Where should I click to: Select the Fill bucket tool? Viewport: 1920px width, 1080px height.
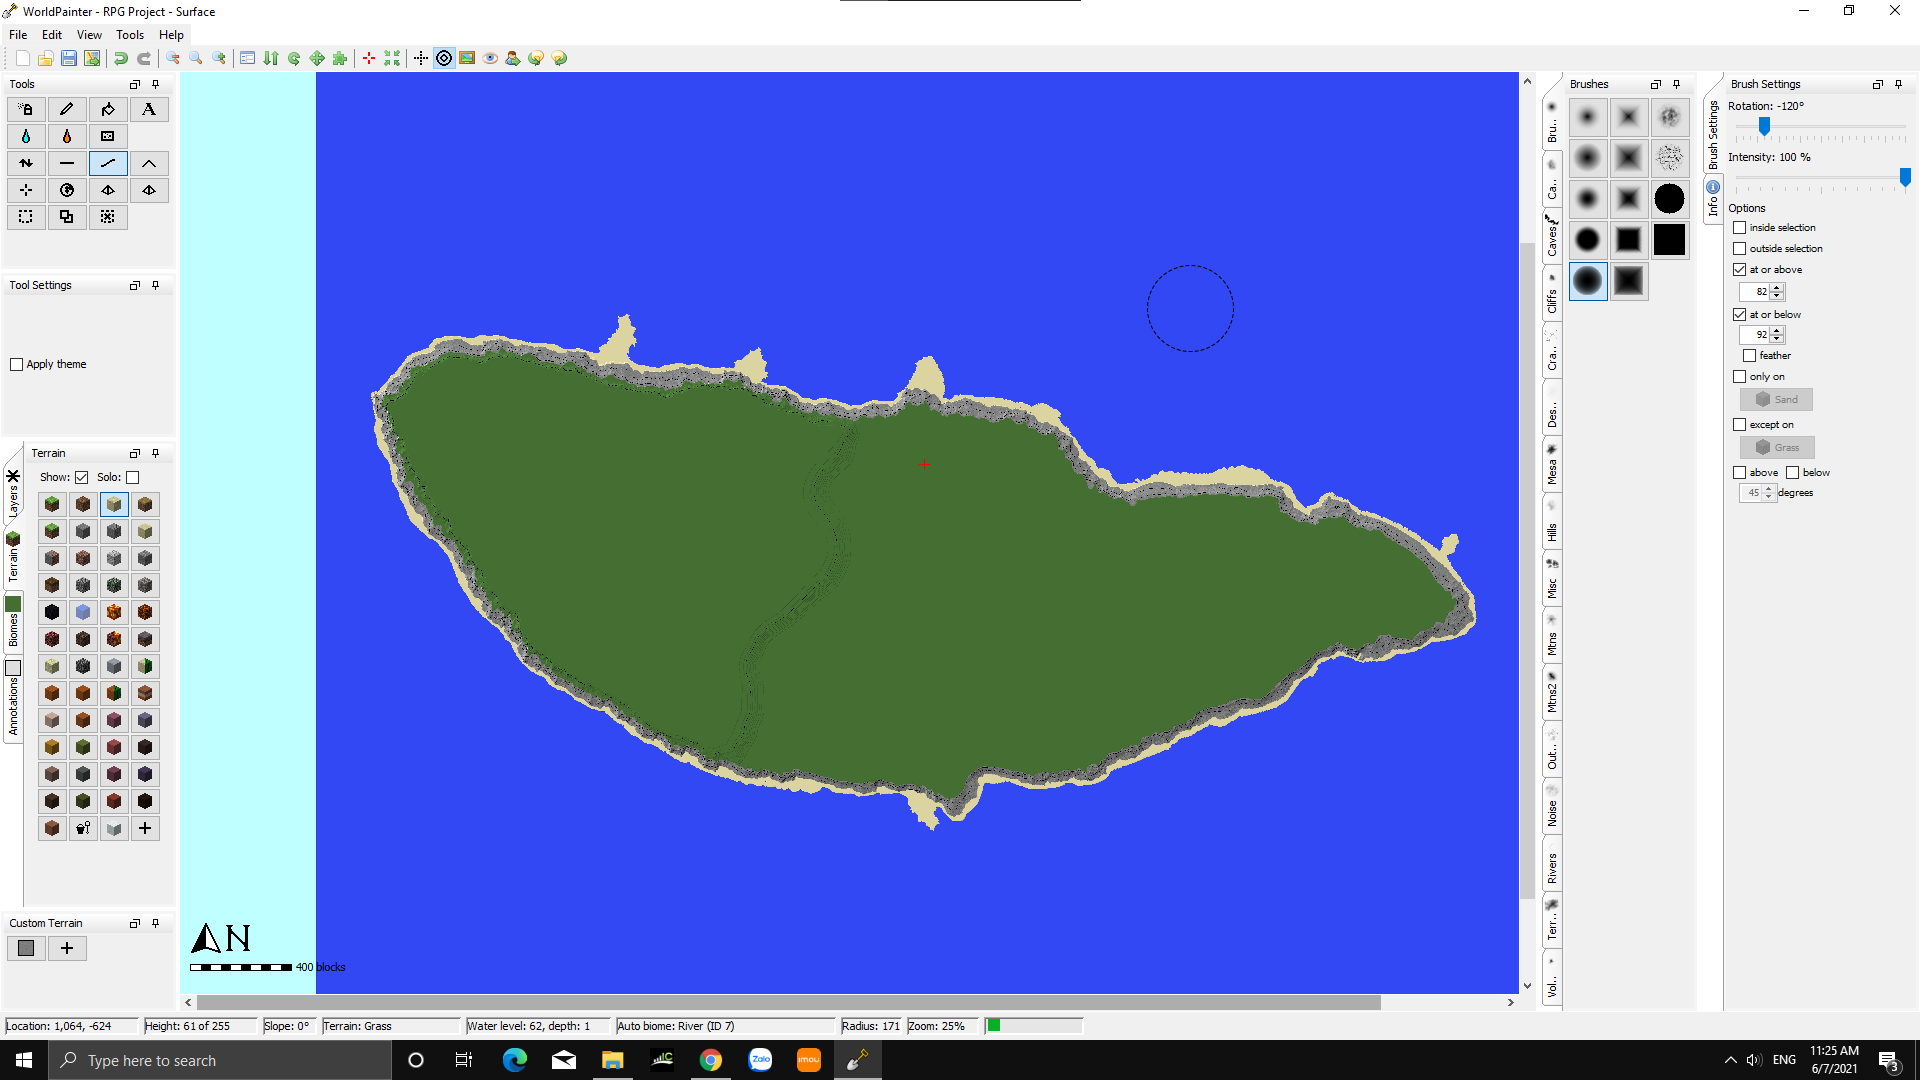108,109
